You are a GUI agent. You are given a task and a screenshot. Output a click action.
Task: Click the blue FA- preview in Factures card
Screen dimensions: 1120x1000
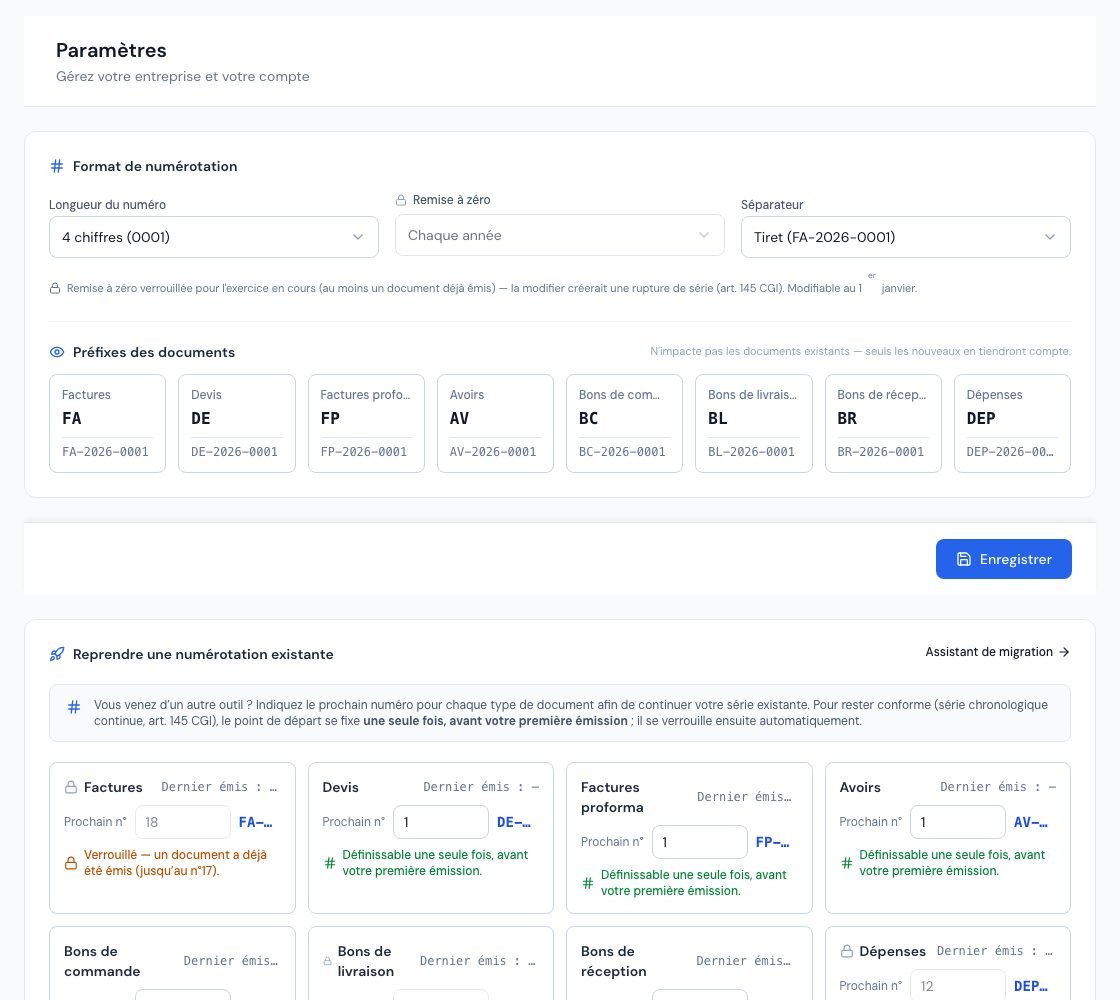[x=256, y=822]
